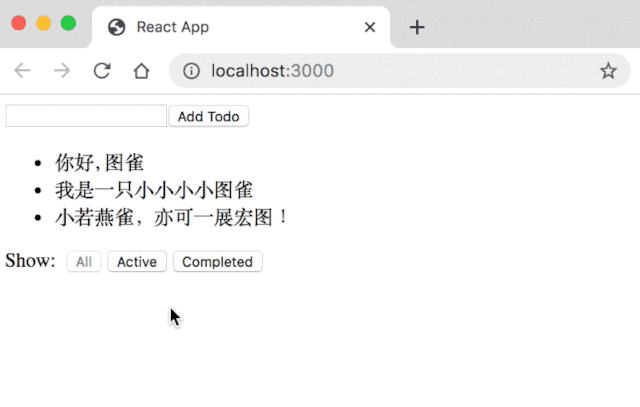Filter todos by Active
This screenshot has width=640, height=407.
point(137,262)
